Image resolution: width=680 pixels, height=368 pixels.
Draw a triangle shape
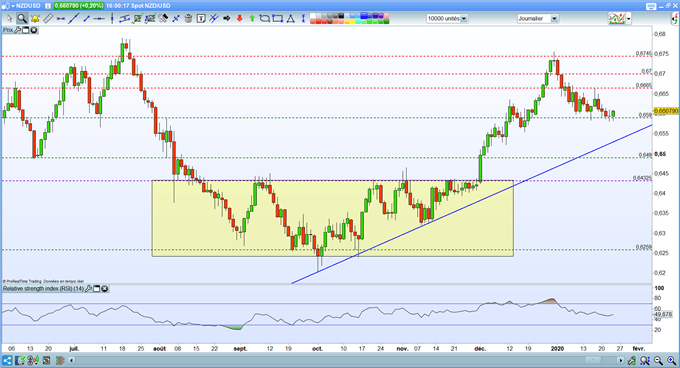click(290, 19)
